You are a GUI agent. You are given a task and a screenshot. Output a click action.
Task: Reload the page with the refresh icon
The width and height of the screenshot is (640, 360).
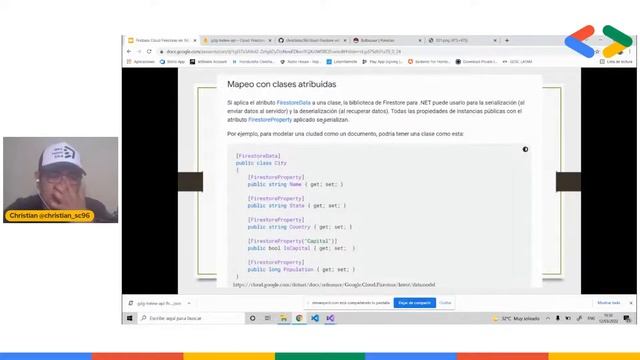tap(149, 51)
